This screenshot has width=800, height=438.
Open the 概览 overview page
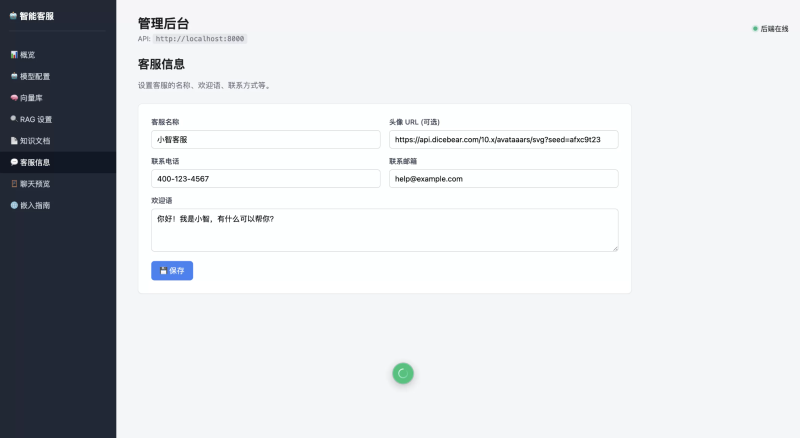[58, 55]
